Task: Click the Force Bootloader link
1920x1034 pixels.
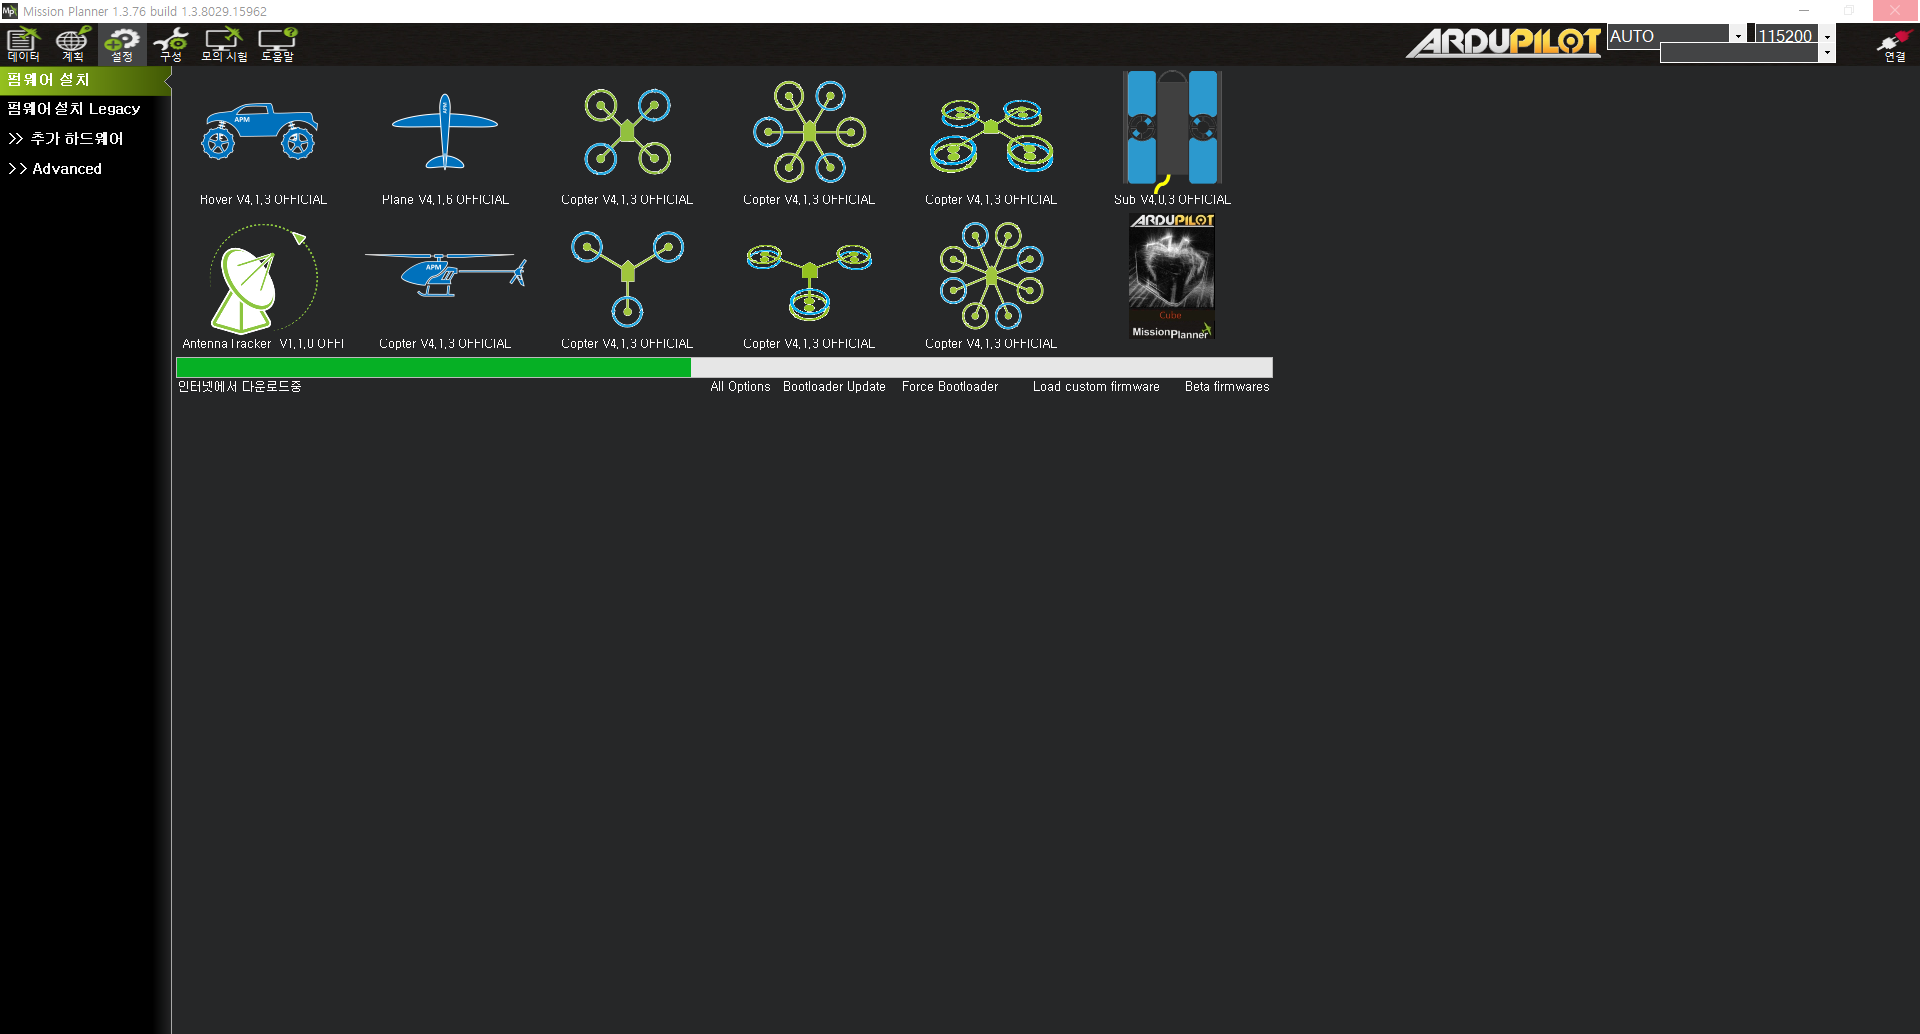Action: (x=950, y=387)
